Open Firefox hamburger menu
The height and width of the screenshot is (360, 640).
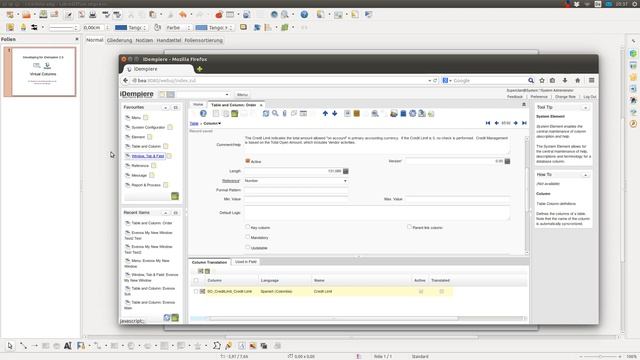pos(591,80)
